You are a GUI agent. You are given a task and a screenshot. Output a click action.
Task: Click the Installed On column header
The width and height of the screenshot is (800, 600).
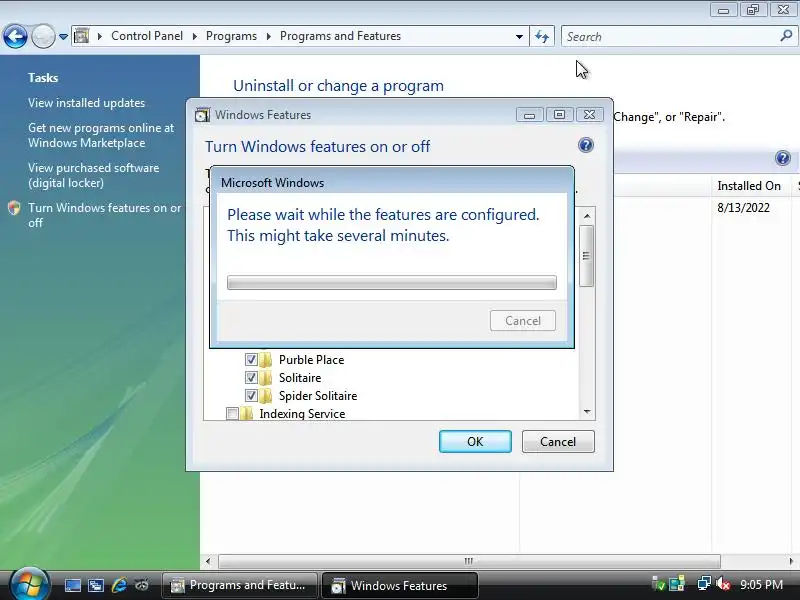tap(749, 186)
